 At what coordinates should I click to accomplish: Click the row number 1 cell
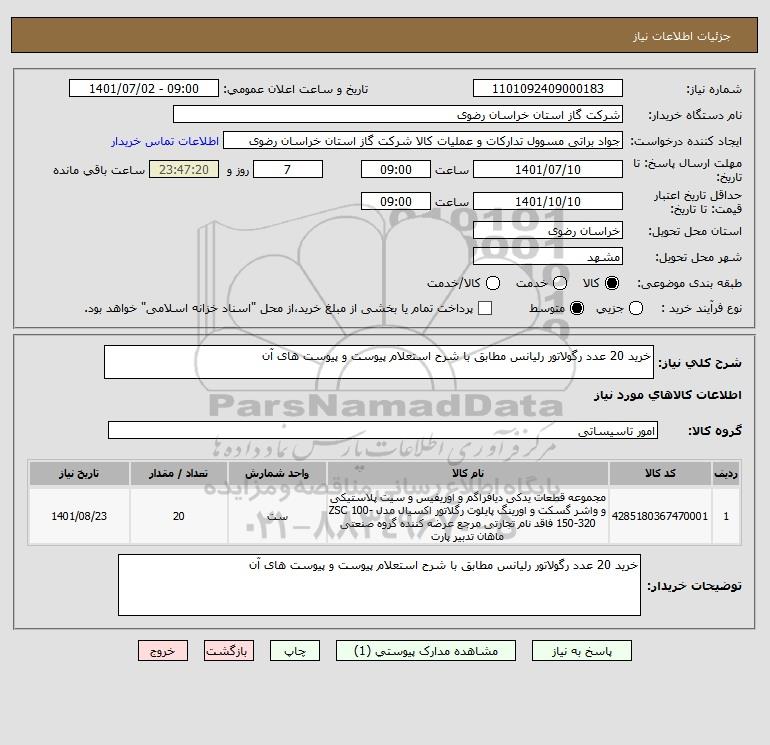[x=726, y=517]
